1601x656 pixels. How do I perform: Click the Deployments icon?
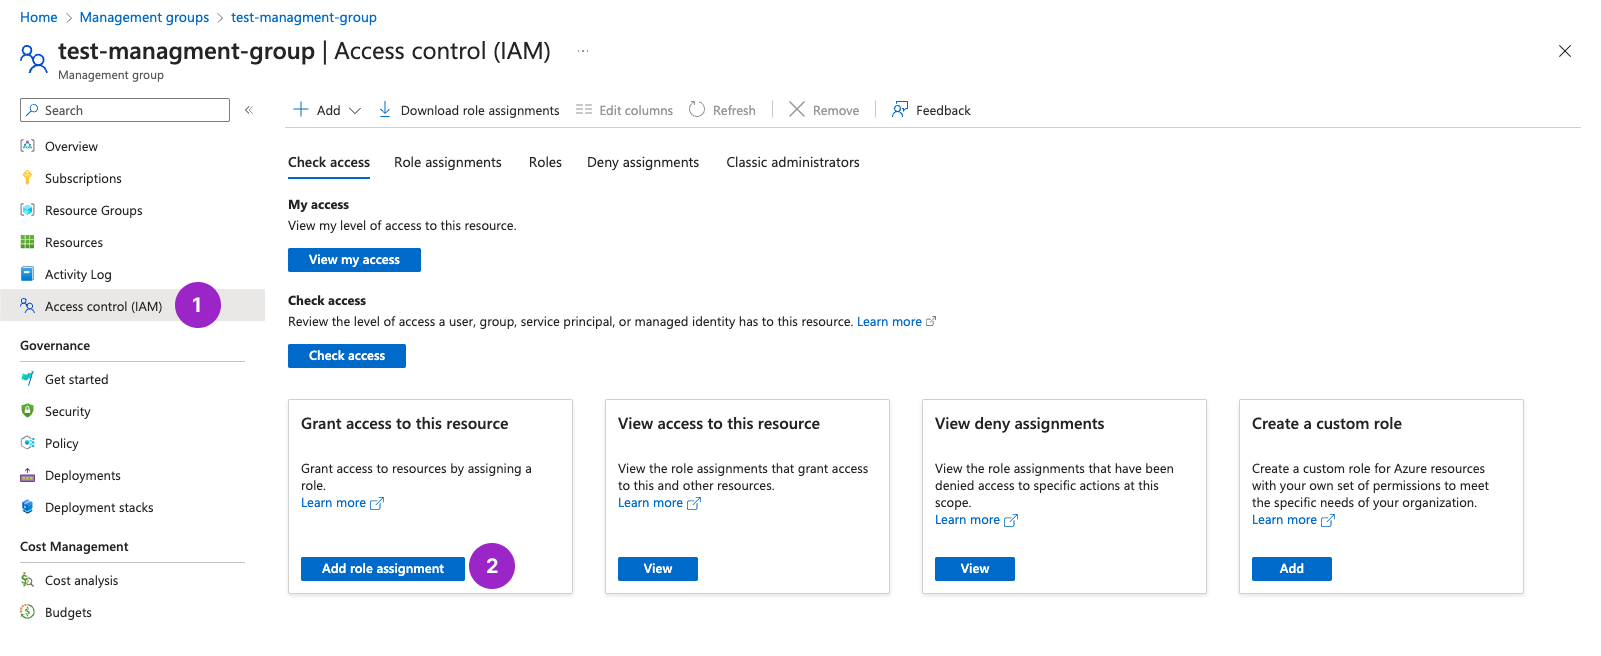(x=28, y=475)
